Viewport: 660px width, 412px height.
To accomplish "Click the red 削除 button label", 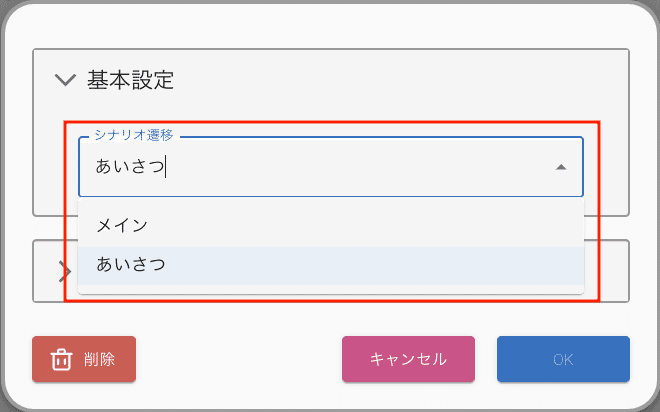I will pyautogui.click(x=99, y=359).
